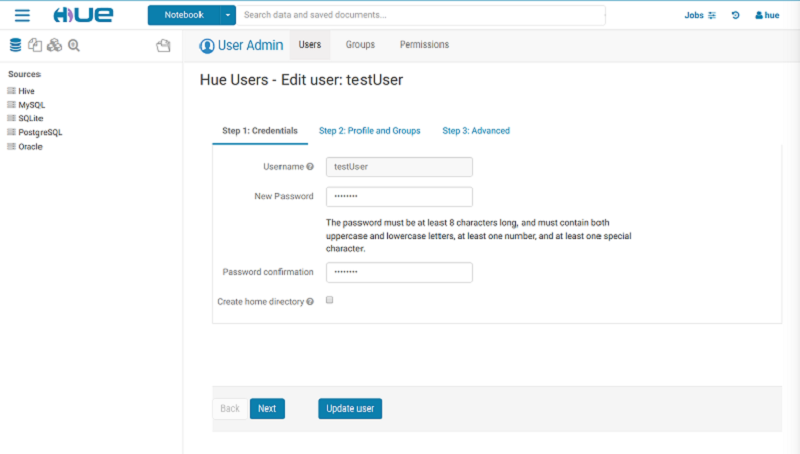Select Oracle source
Viewport: 800px width, 454px height.
30,146
